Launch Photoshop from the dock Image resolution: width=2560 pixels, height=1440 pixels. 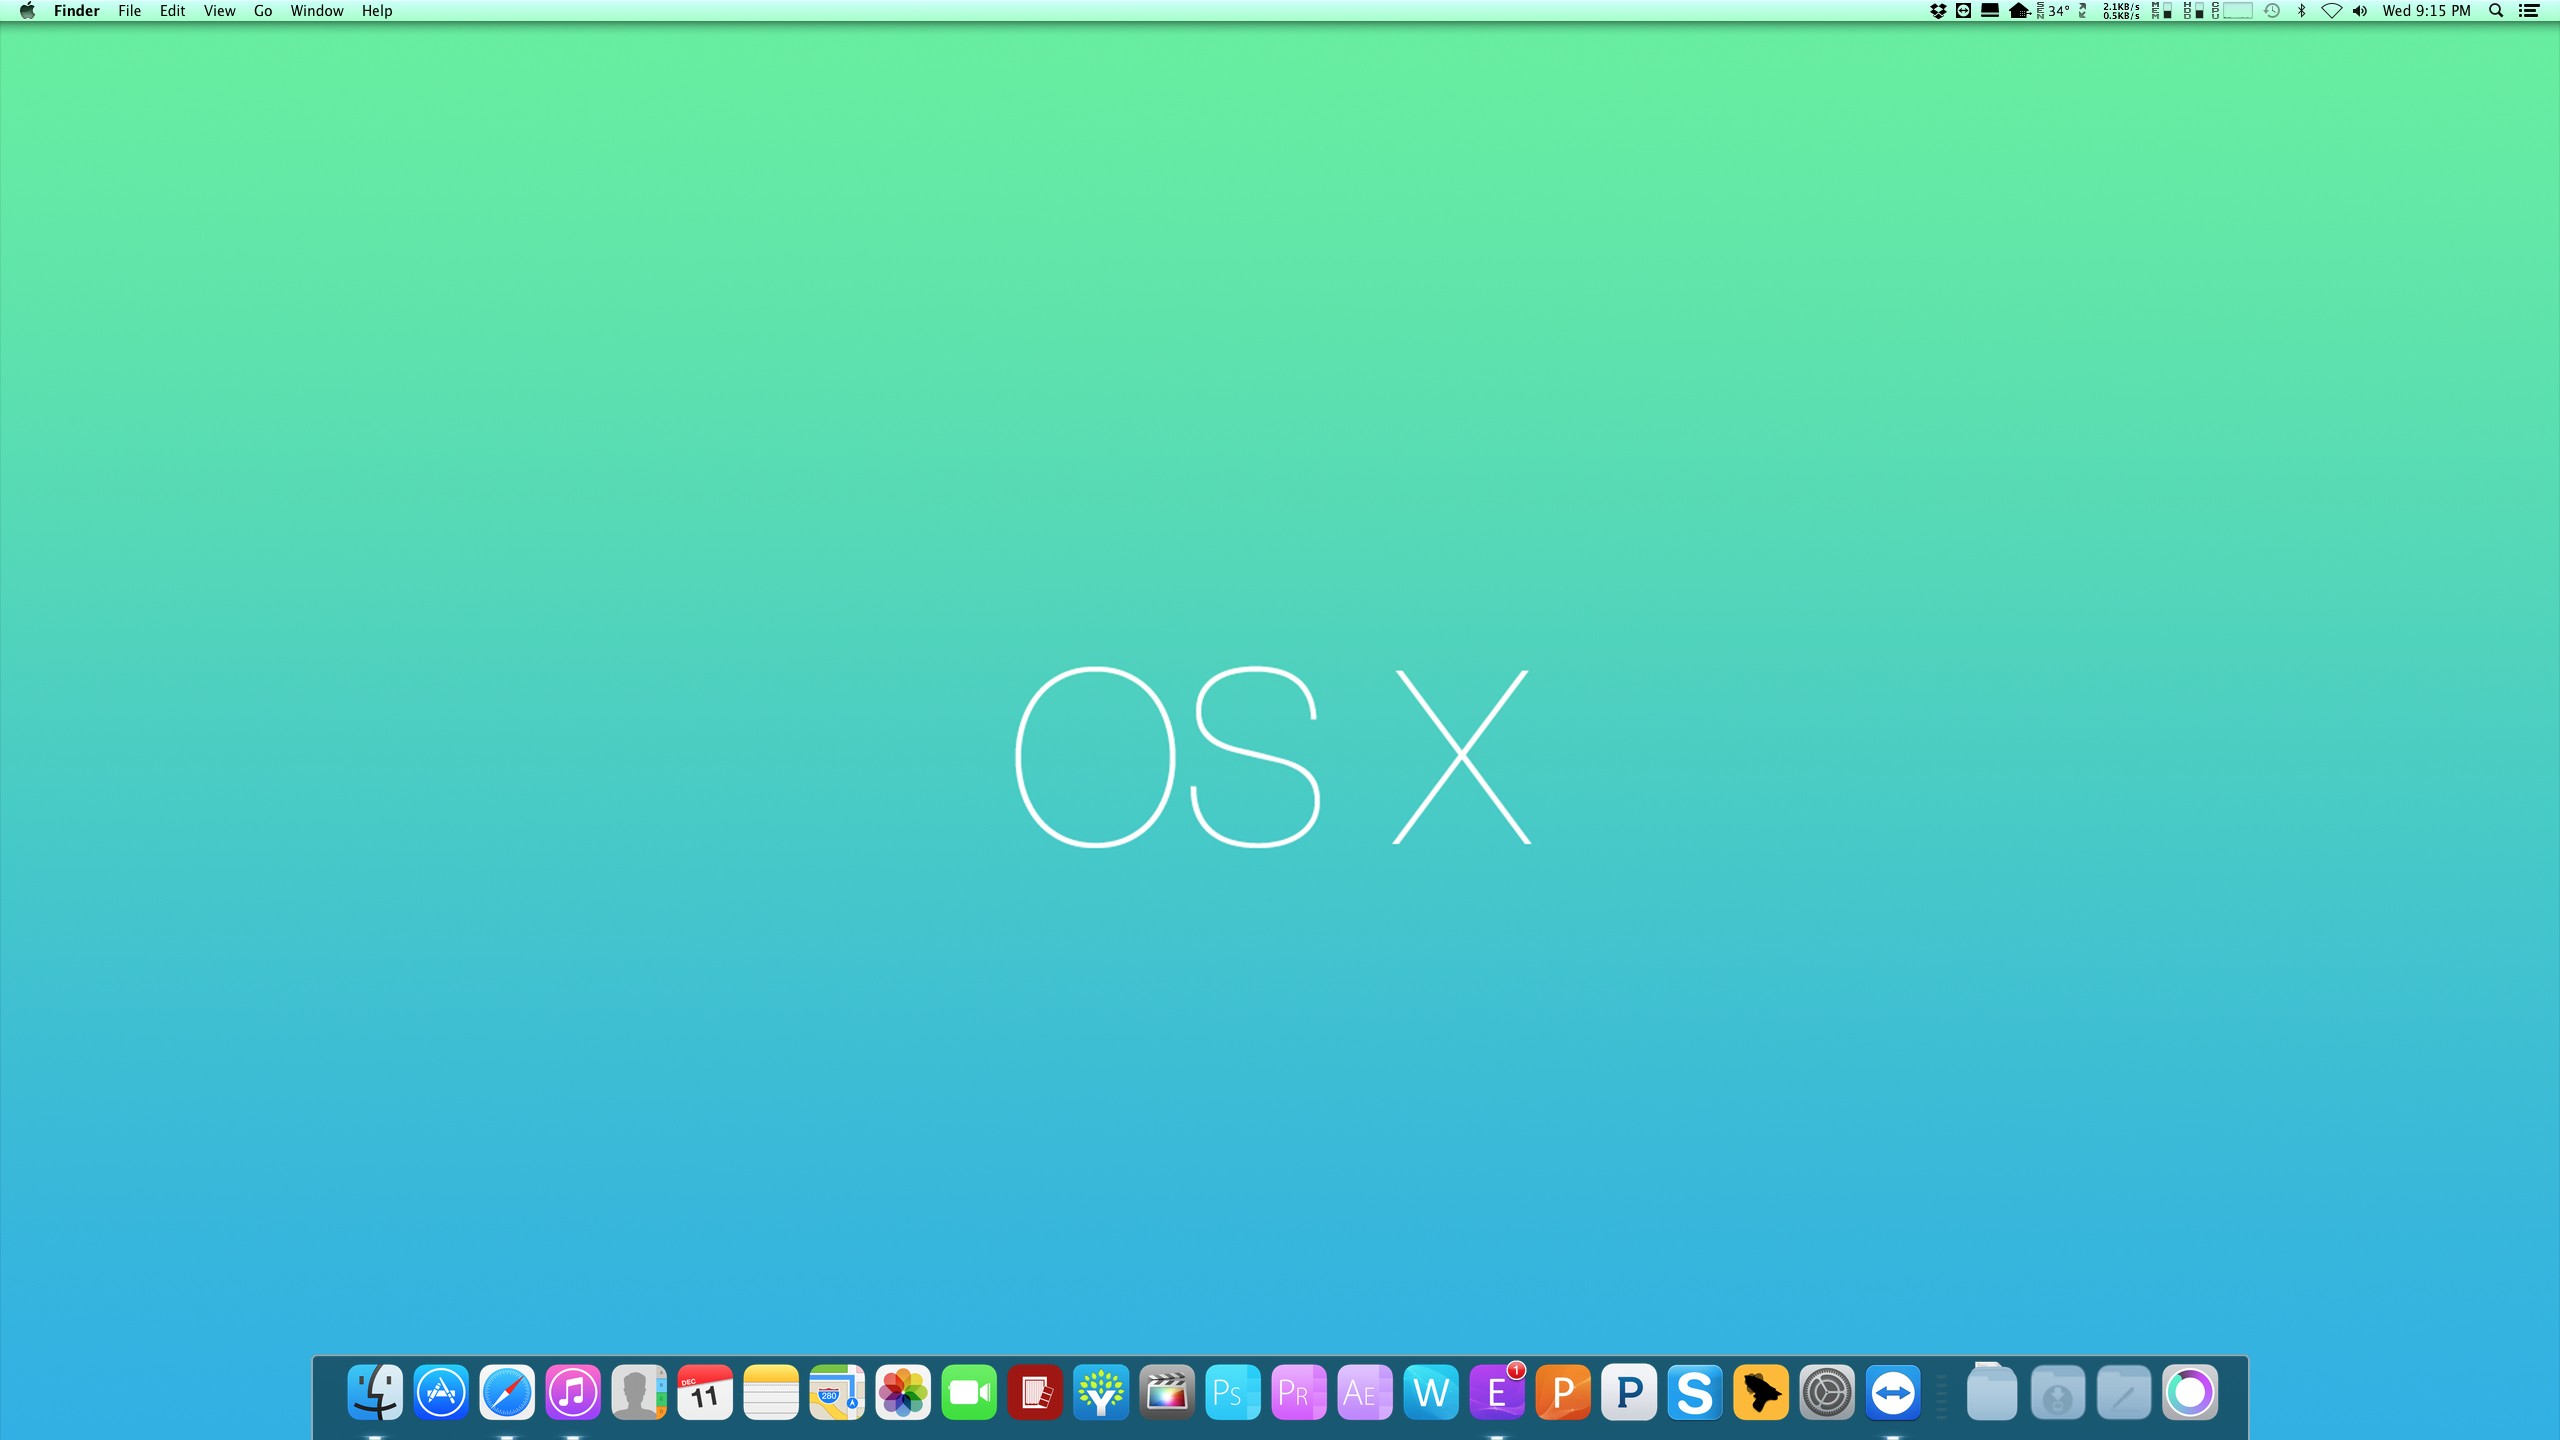(x=1232, y=1392)
